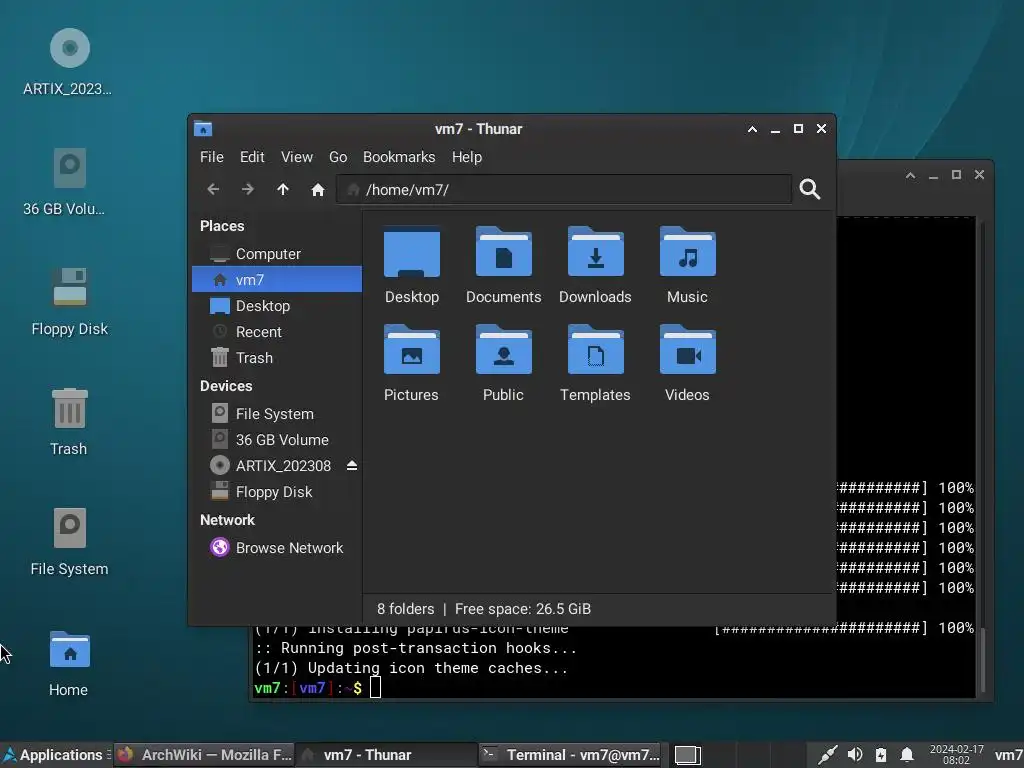Eject the ARTIX_202308 device
This screenshot has width=1024, height=768.
tap(352, 466)
